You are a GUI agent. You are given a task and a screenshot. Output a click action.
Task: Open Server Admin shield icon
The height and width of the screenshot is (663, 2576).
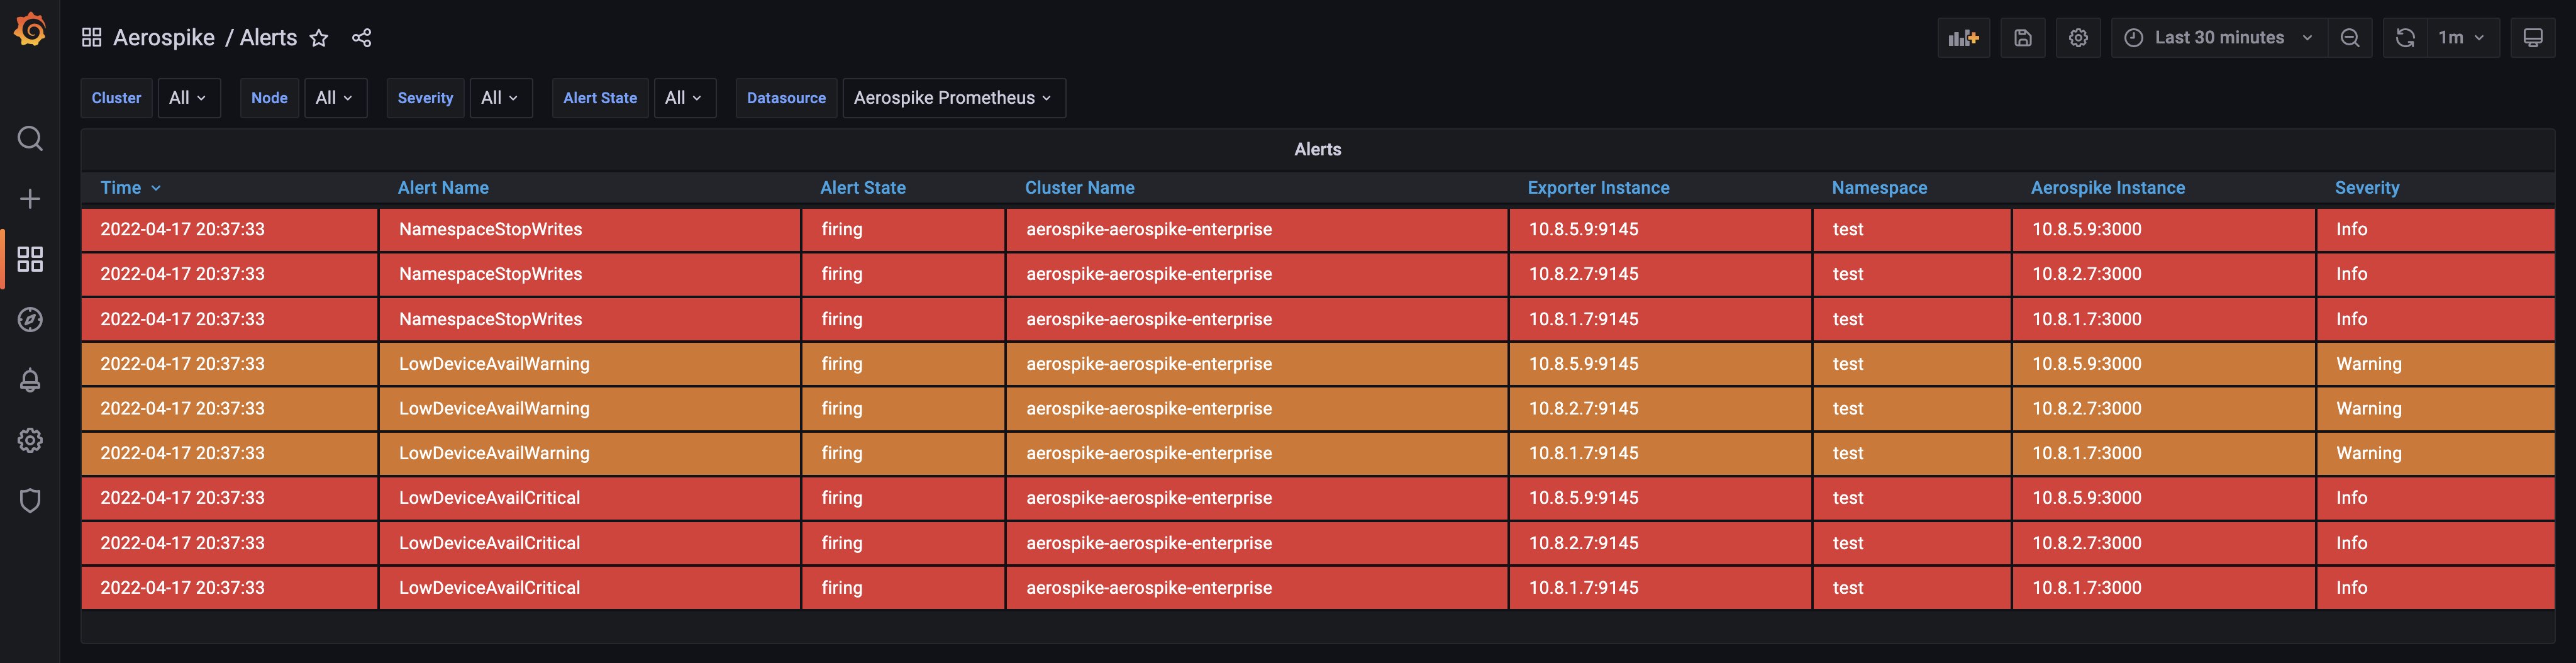30,500
